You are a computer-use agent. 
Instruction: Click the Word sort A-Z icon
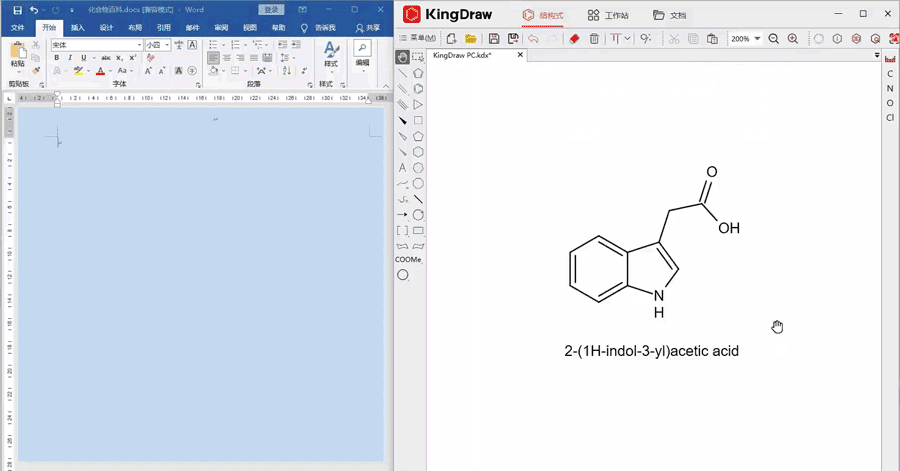click(286, 71)
